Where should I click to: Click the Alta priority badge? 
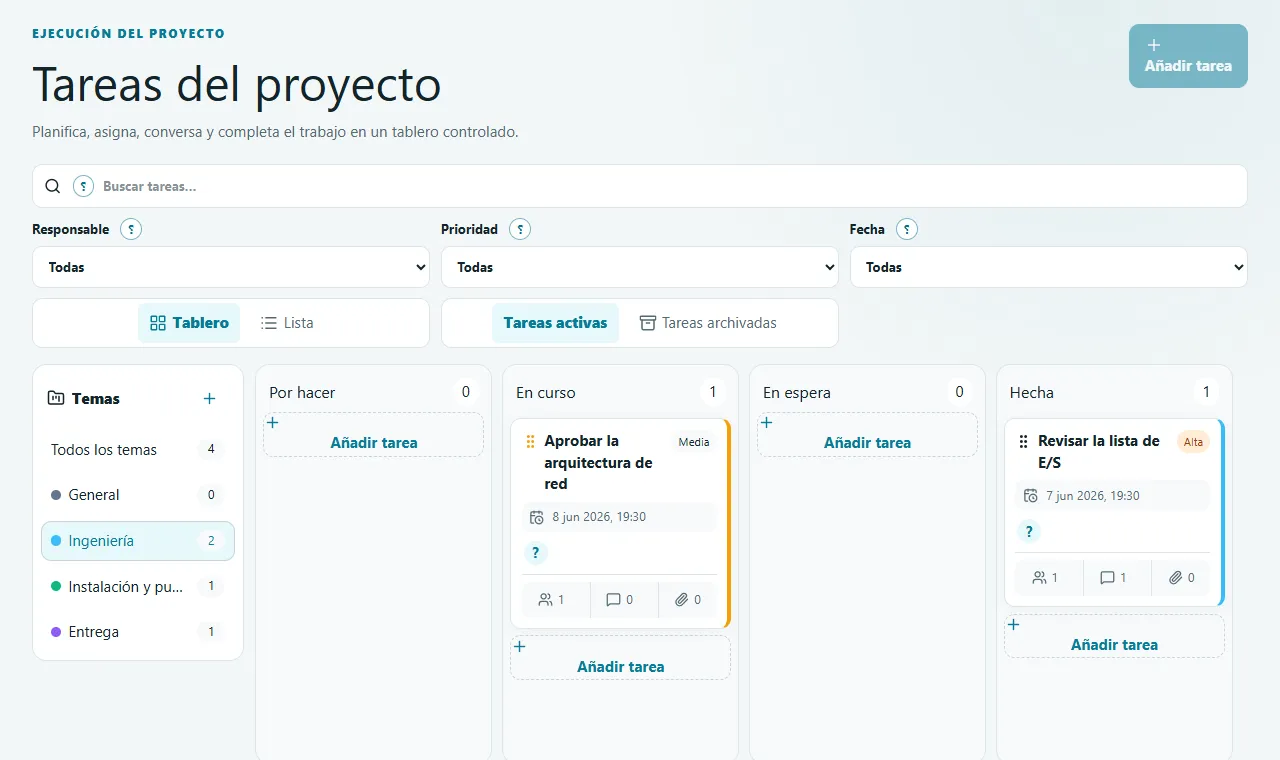[x=1193, y=442]
